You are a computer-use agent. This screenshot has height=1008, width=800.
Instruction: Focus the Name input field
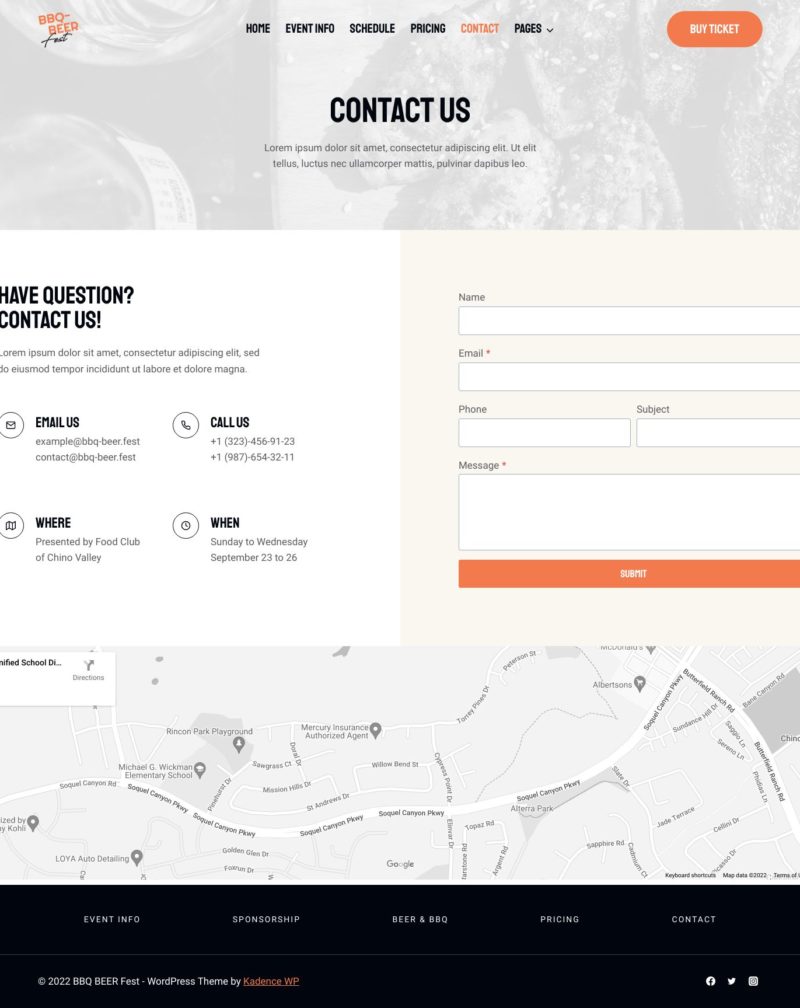tap(629, 321)
